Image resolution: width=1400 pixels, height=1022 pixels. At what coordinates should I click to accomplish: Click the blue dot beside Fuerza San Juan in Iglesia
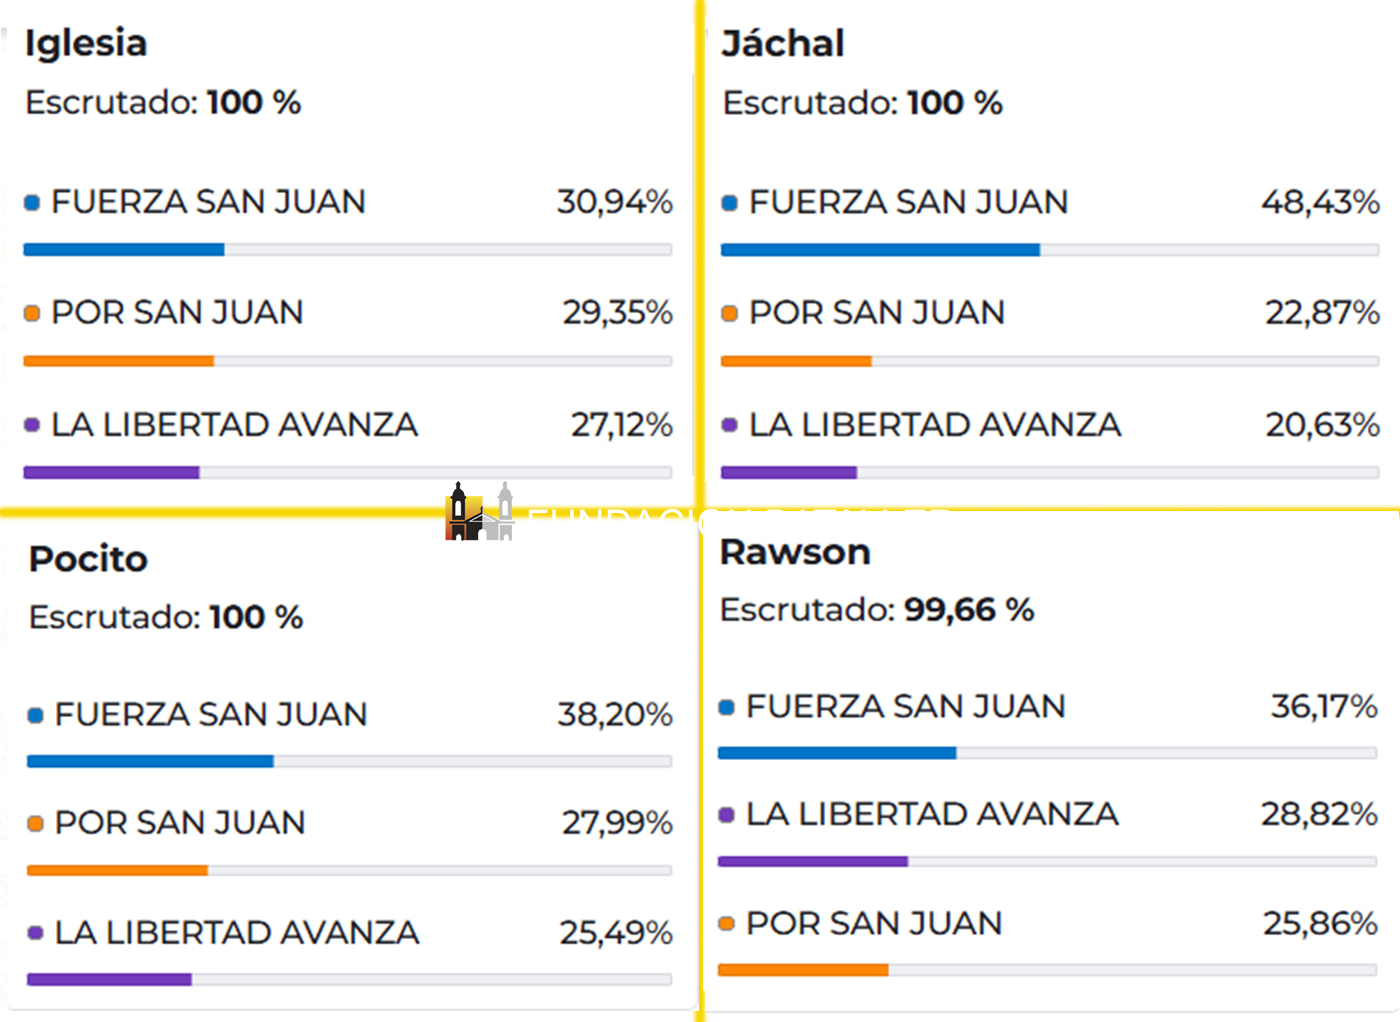[32, 203]
